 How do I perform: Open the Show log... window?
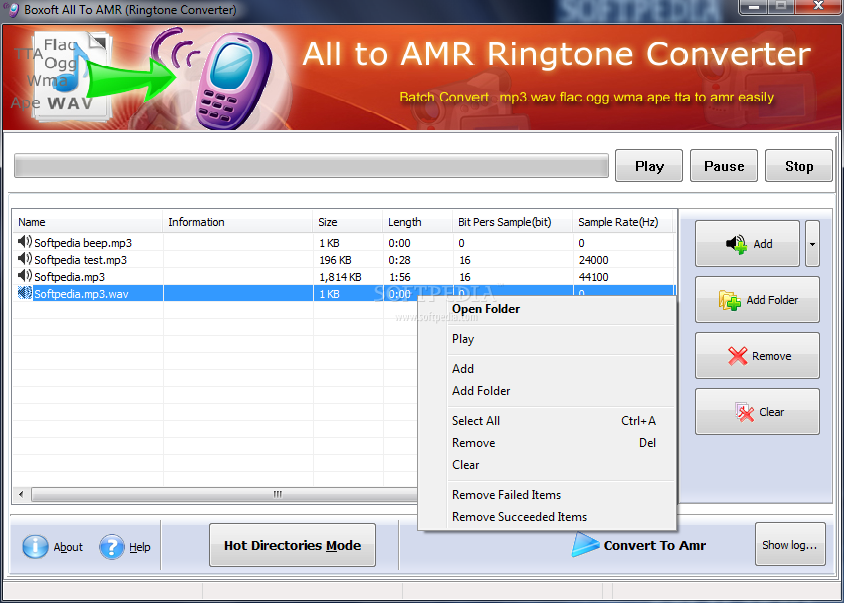[x=790, y=544]
